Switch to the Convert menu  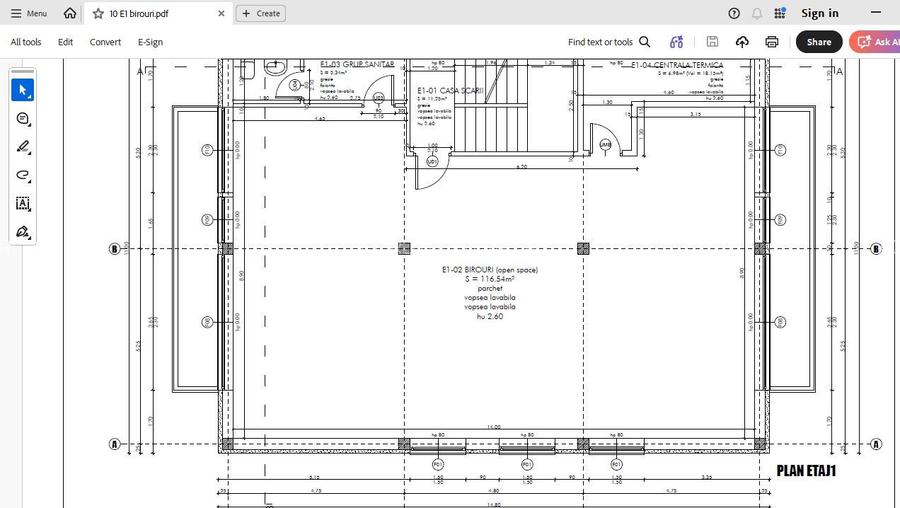point(105,42)
